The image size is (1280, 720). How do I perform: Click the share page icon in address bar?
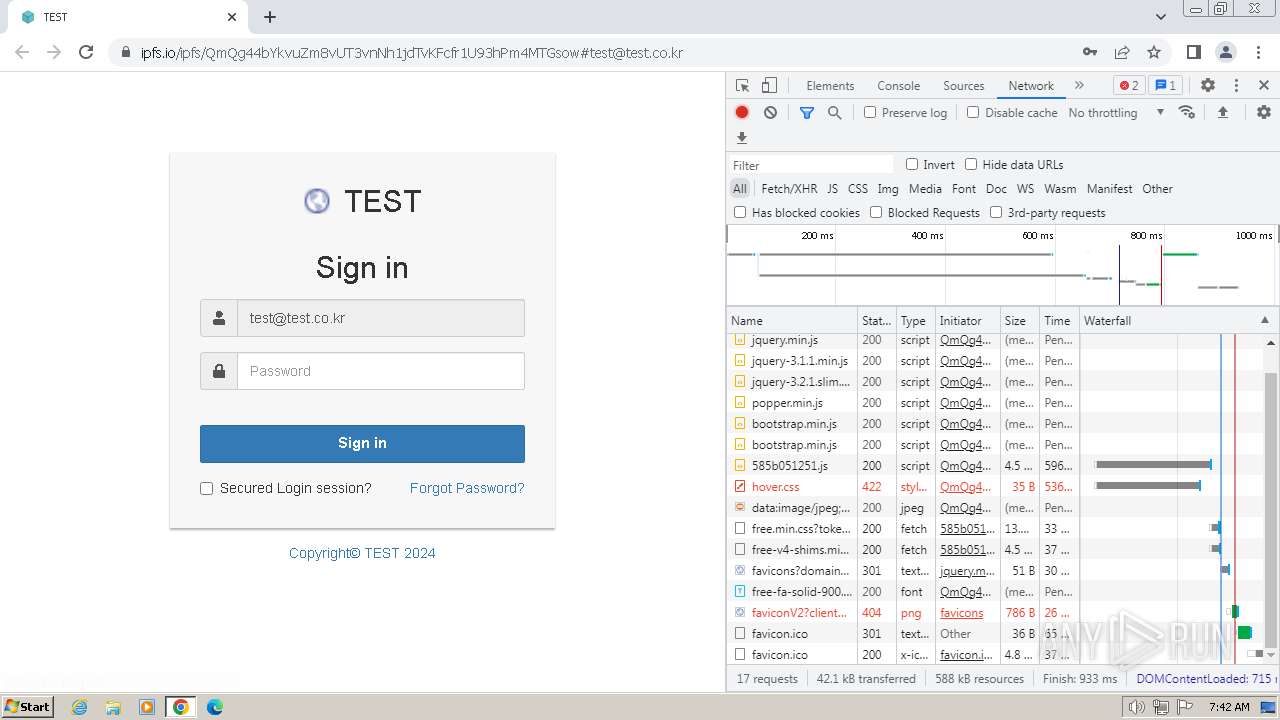click(x=1122, y=52)
